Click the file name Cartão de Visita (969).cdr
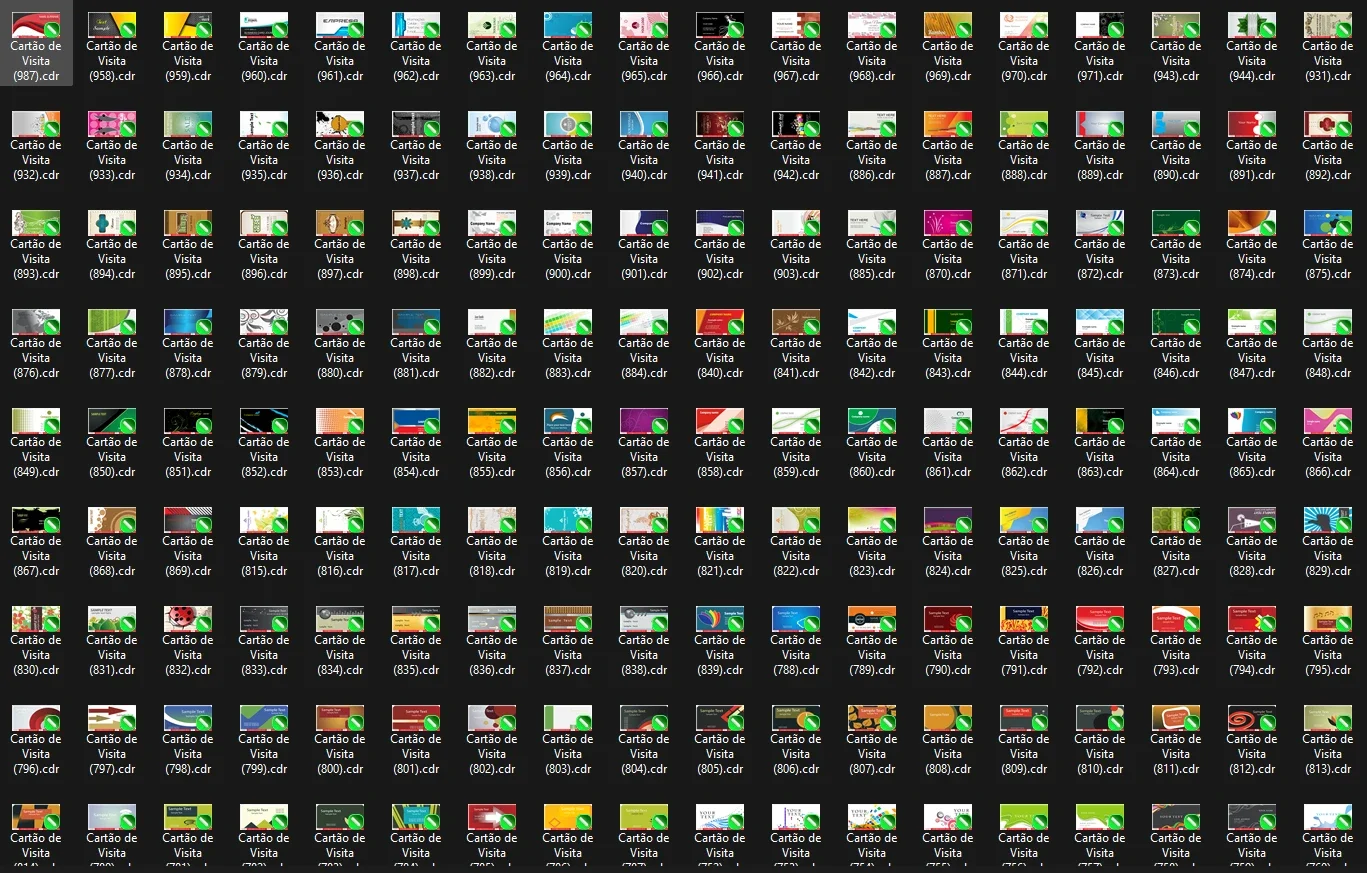 (x=948, y=61)
